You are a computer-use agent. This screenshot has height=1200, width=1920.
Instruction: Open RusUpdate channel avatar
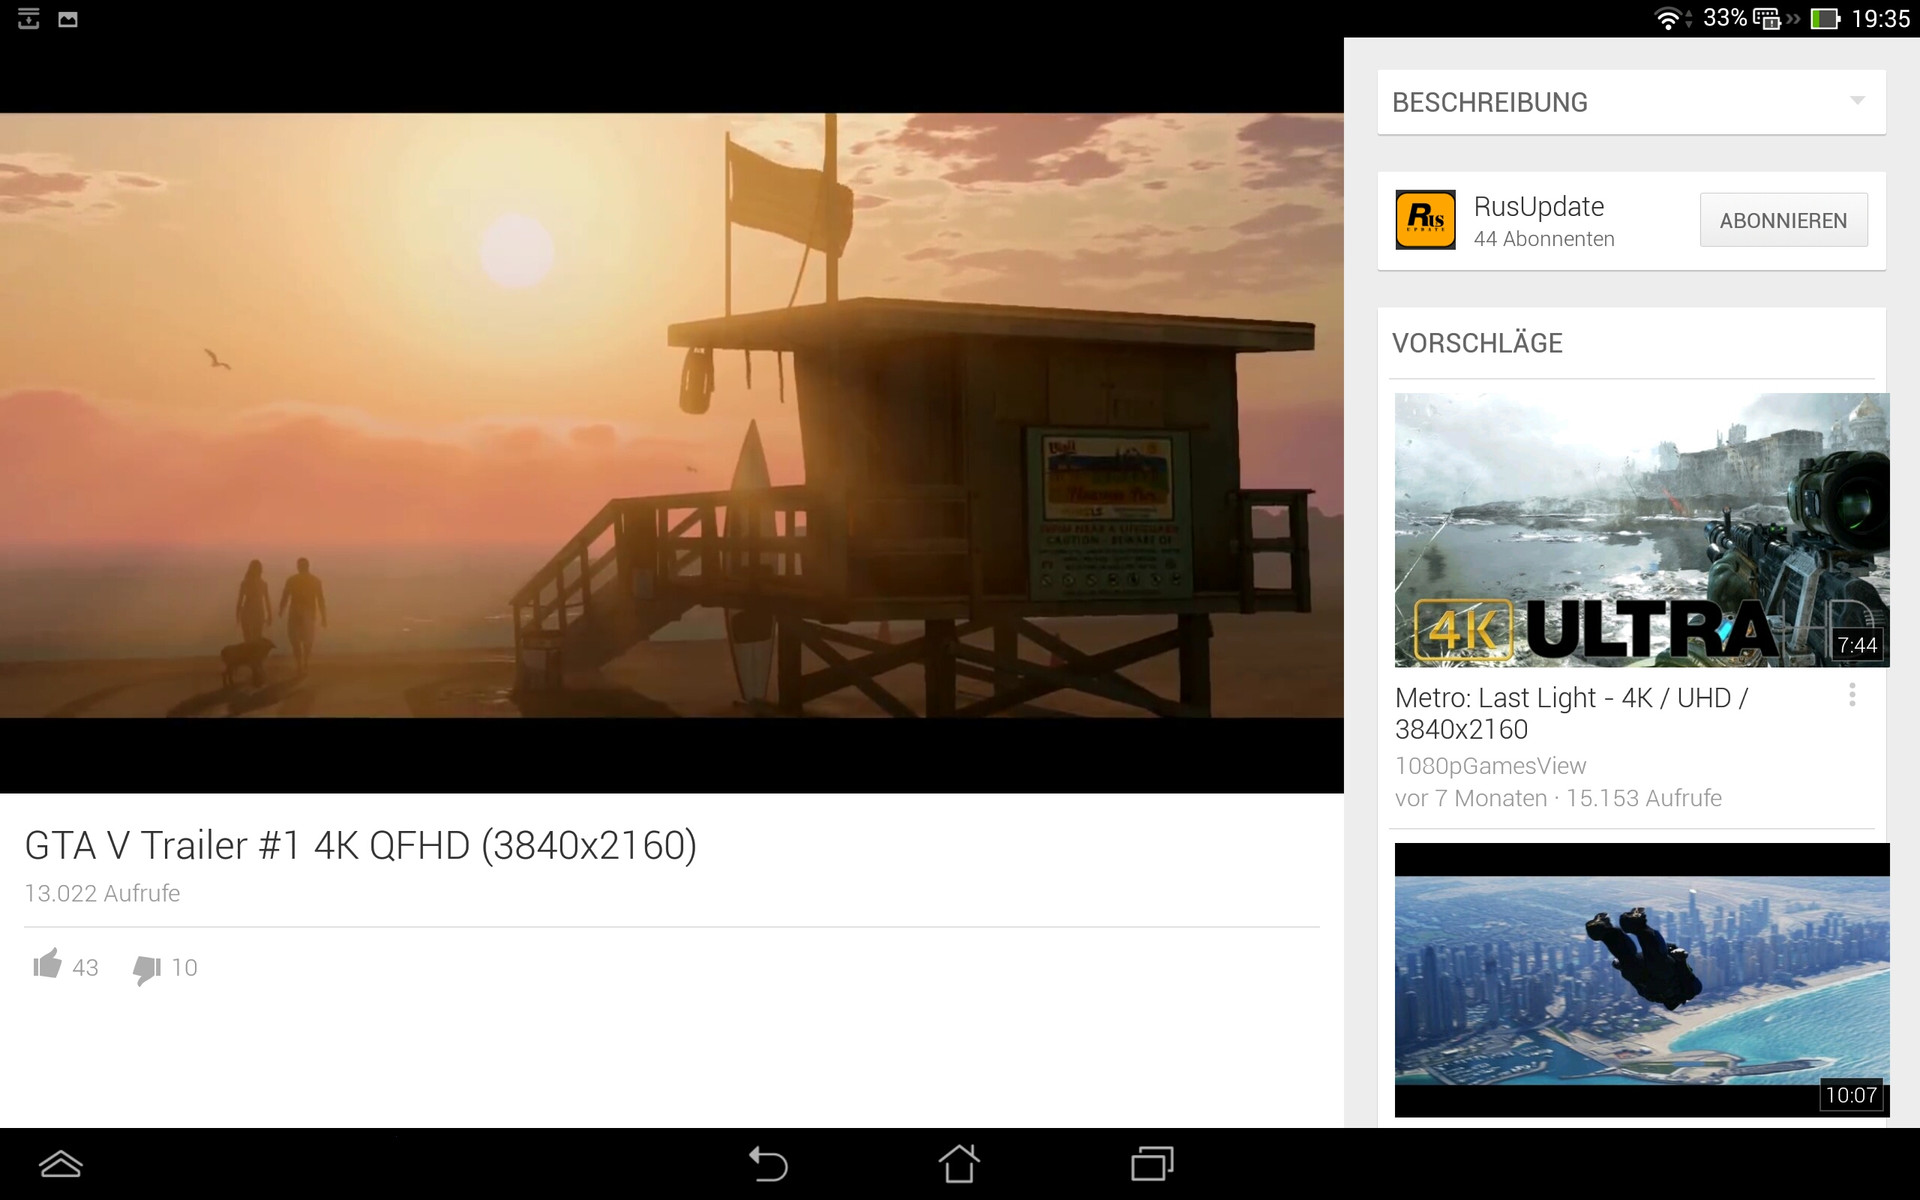[1425, 220]
